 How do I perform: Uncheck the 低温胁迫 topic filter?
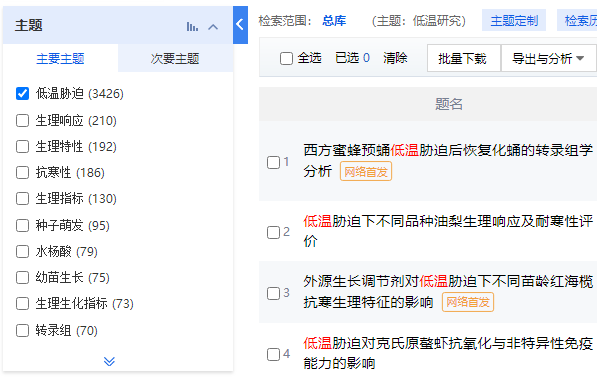coord(22,93)
